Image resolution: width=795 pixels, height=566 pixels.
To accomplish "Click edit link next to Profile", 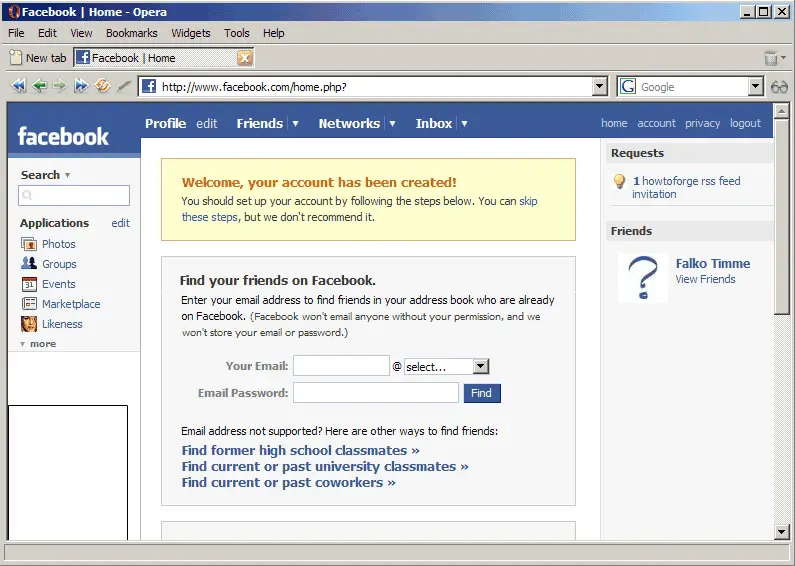I will click(207, 124).
